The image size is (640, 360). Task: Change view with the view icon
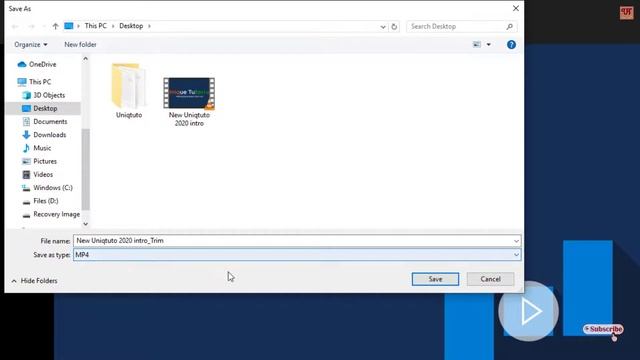point(477,44)
